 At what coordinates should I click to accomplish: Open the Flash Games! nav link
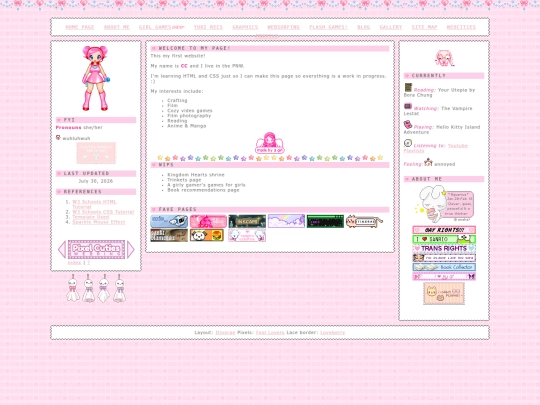328,27
